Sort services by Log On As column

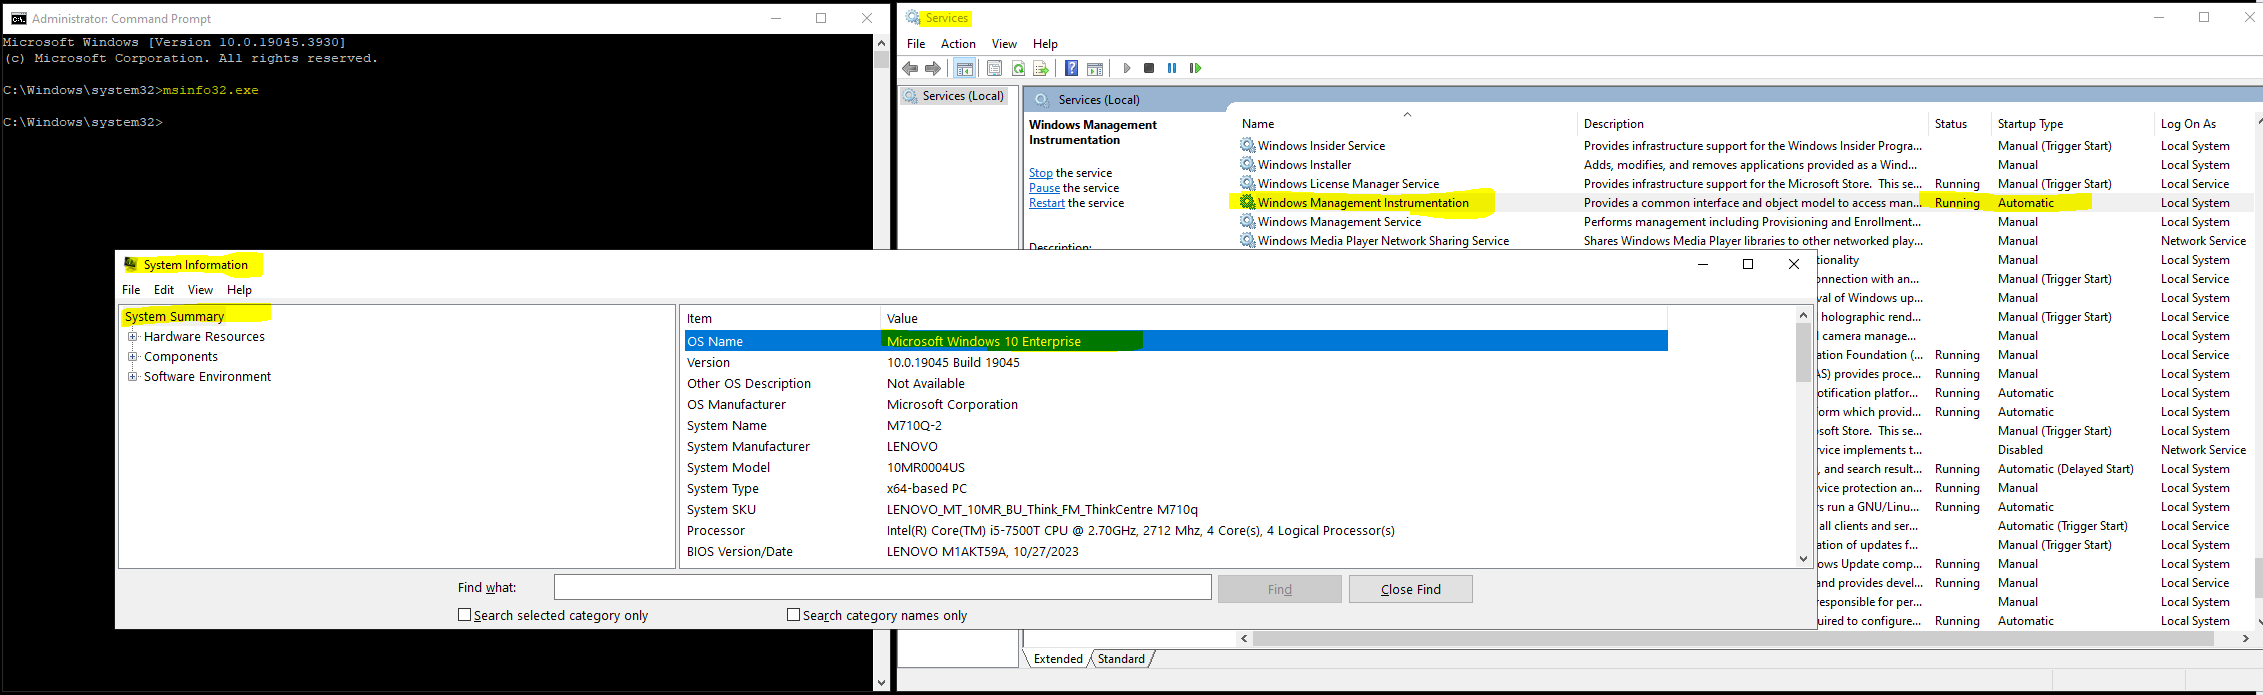[2204, 124]
